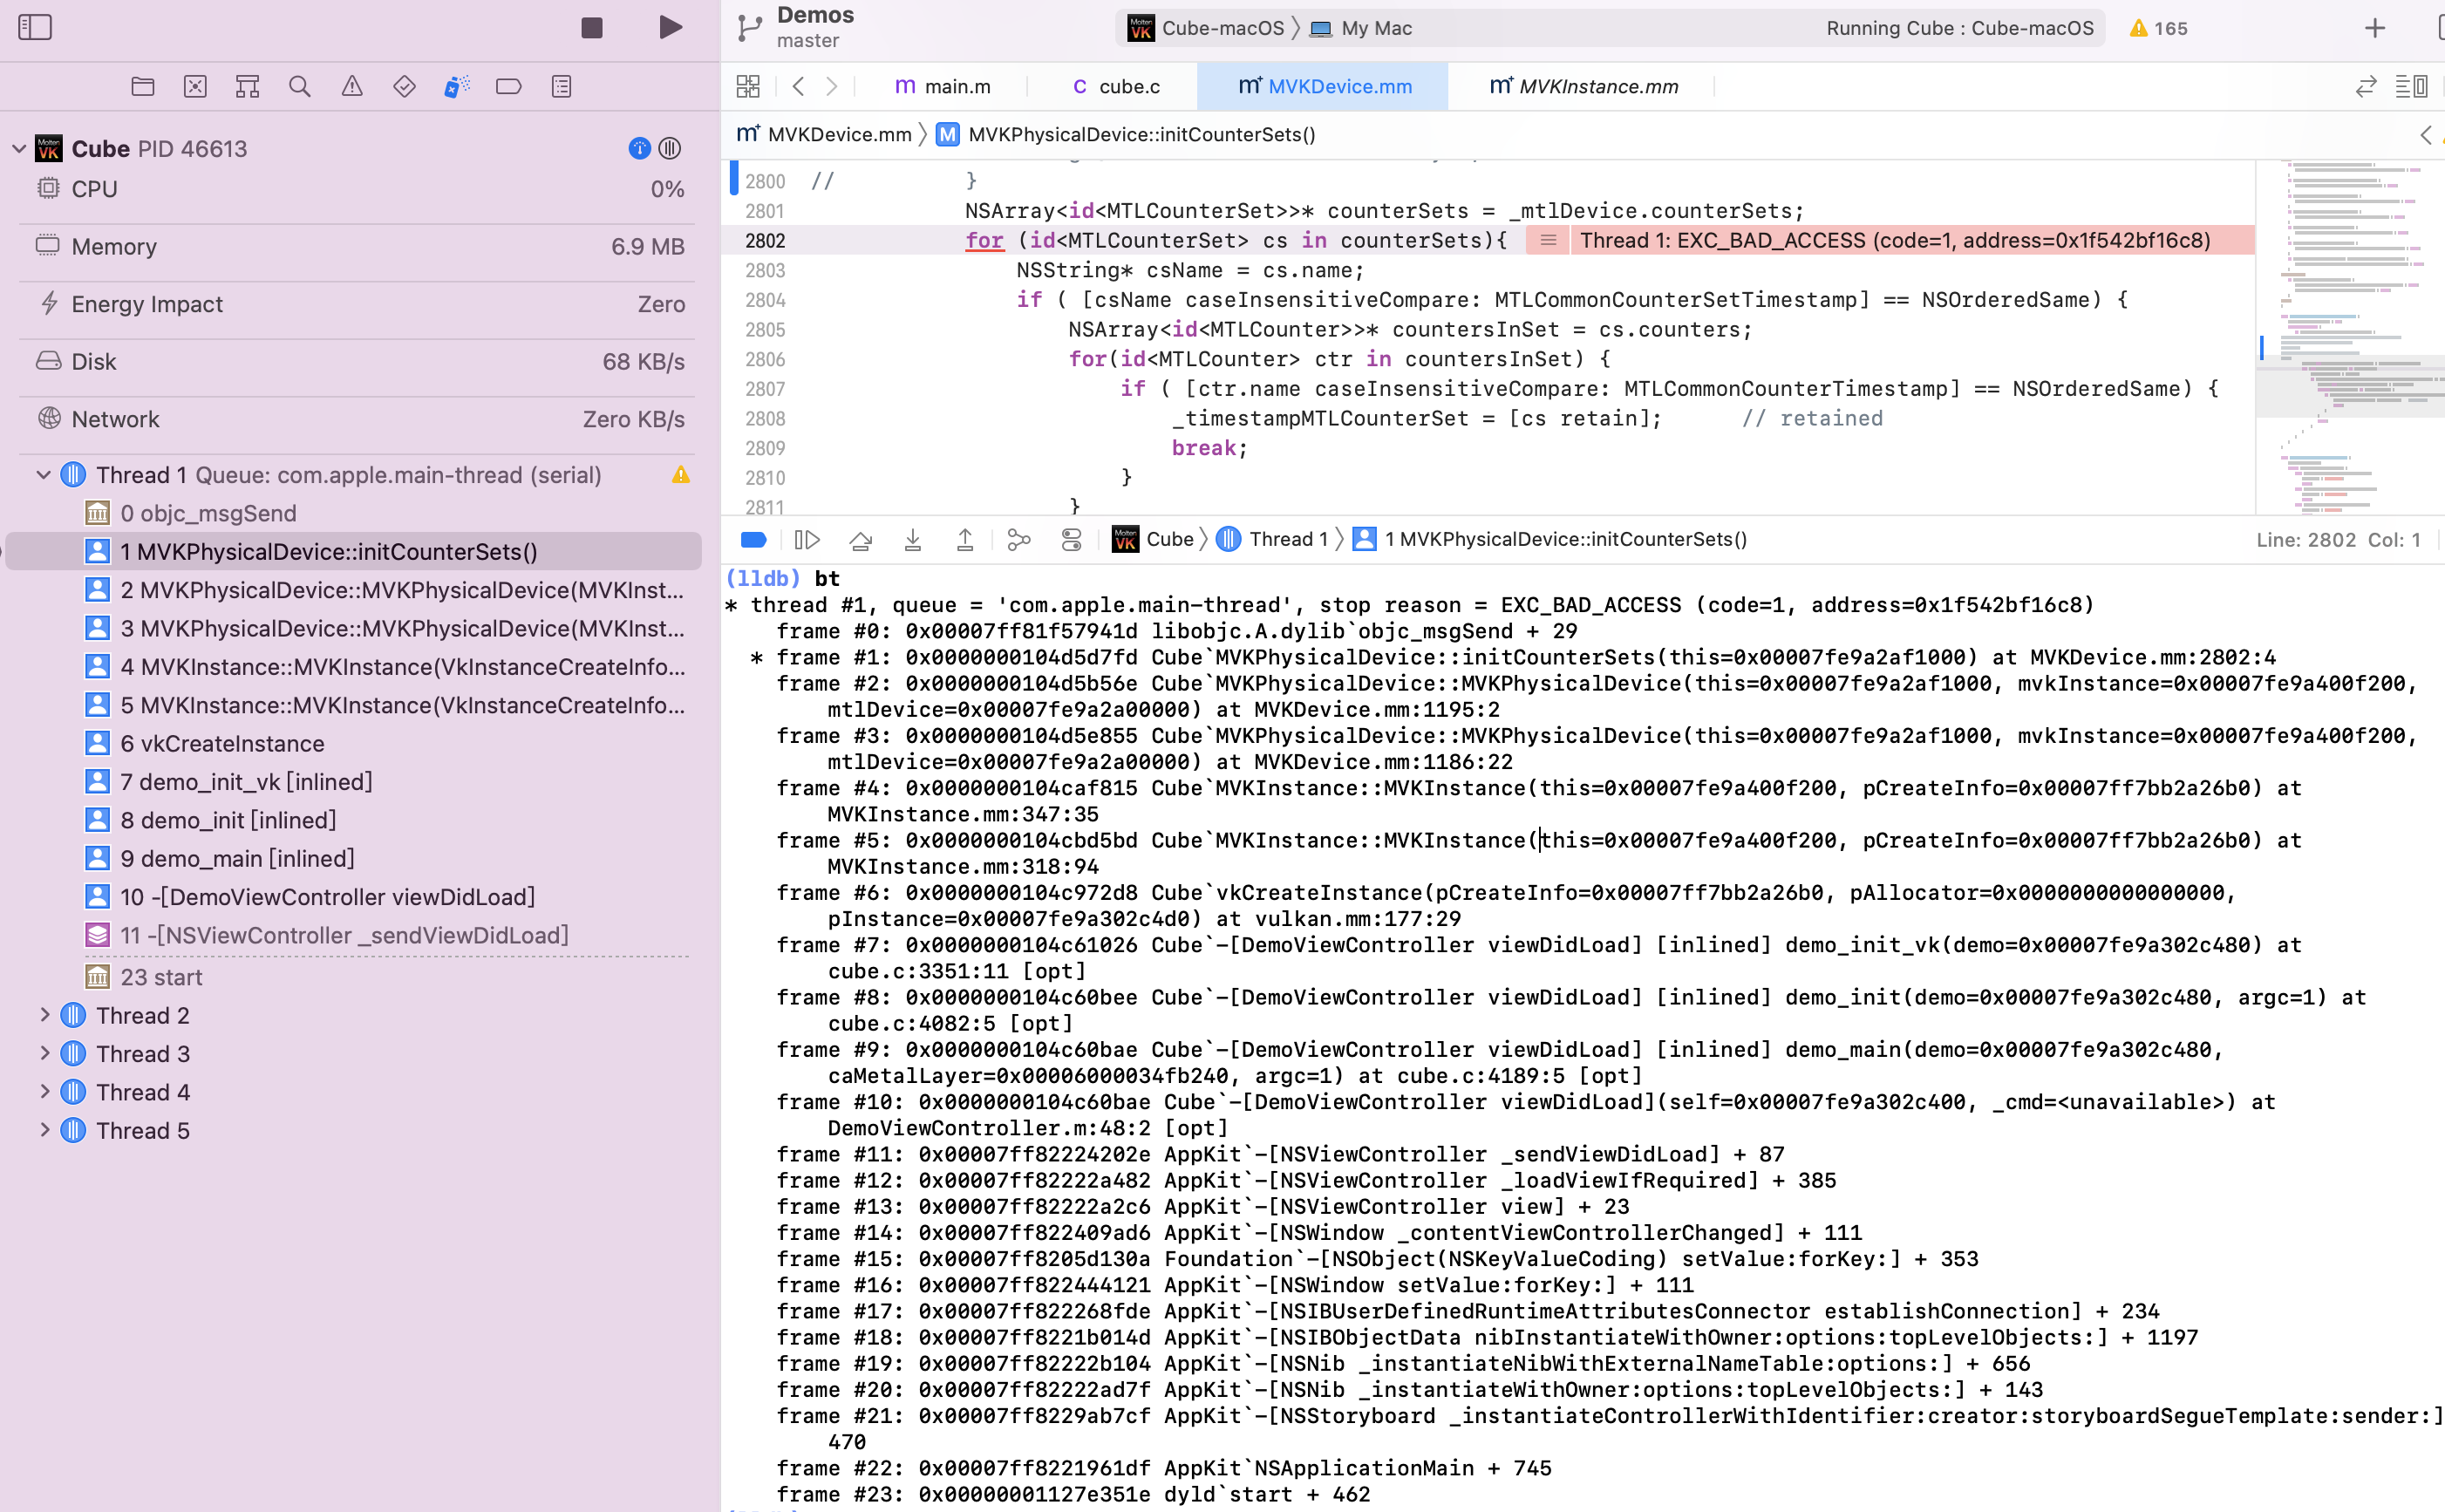Select the breakpoint navigator icon

pyautogui.click(x=509, y=86)
